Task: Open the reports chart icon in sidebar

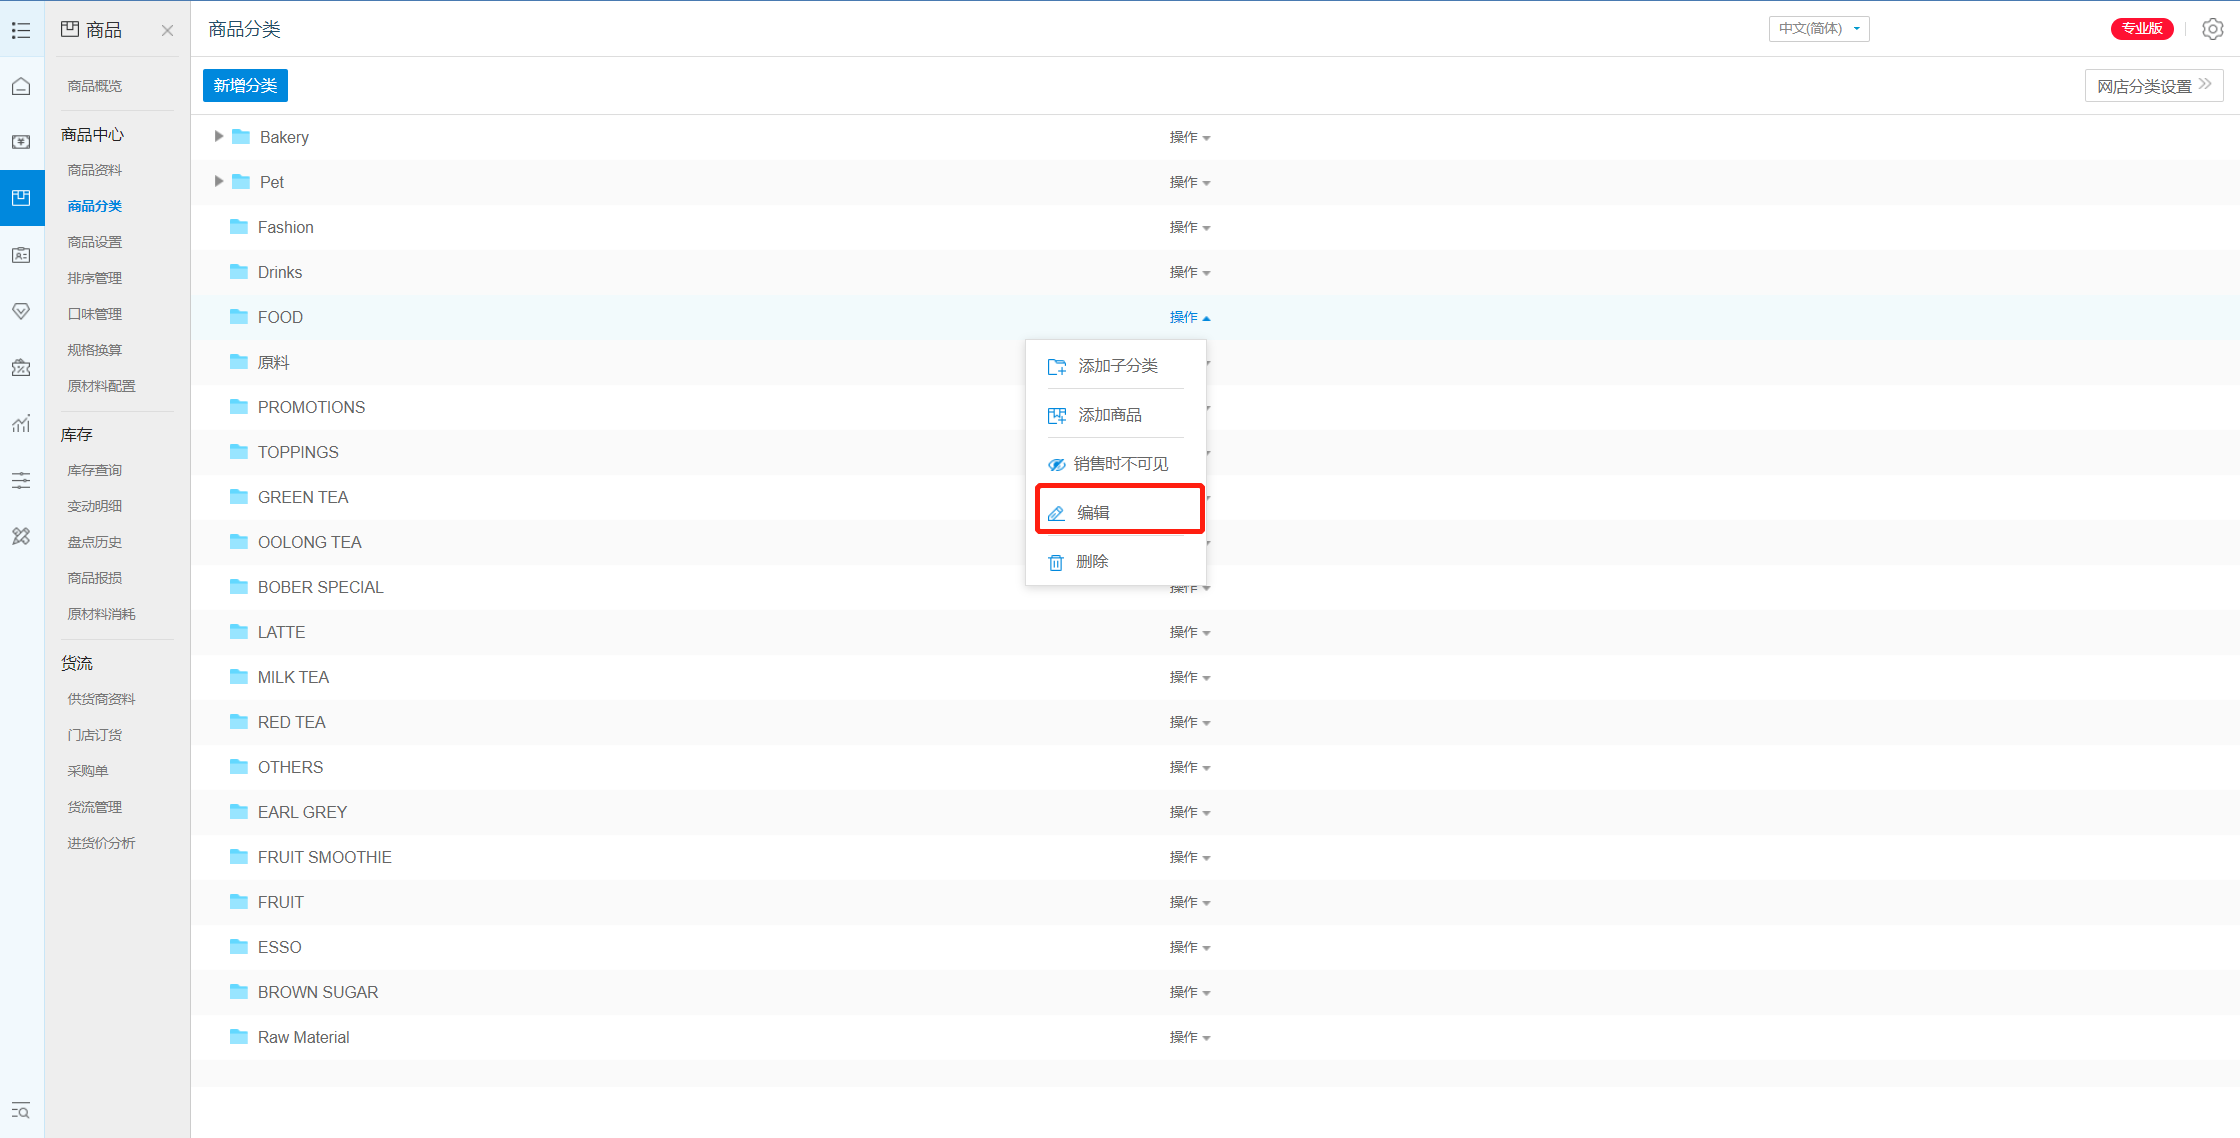Action: pos(21,424)
